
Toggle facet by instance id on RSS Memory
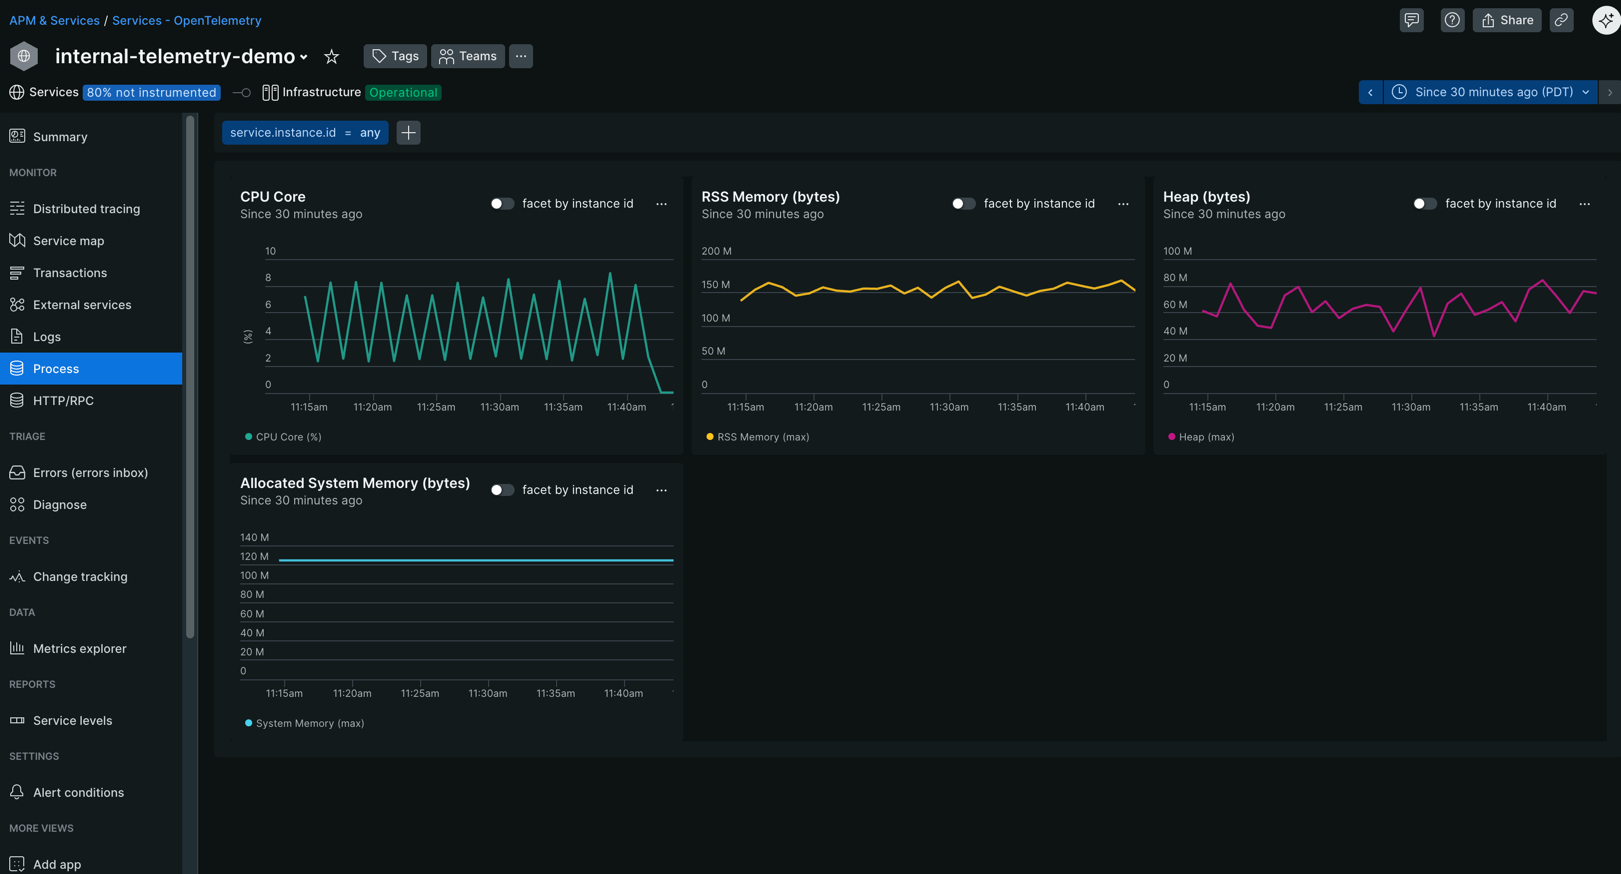963,204
